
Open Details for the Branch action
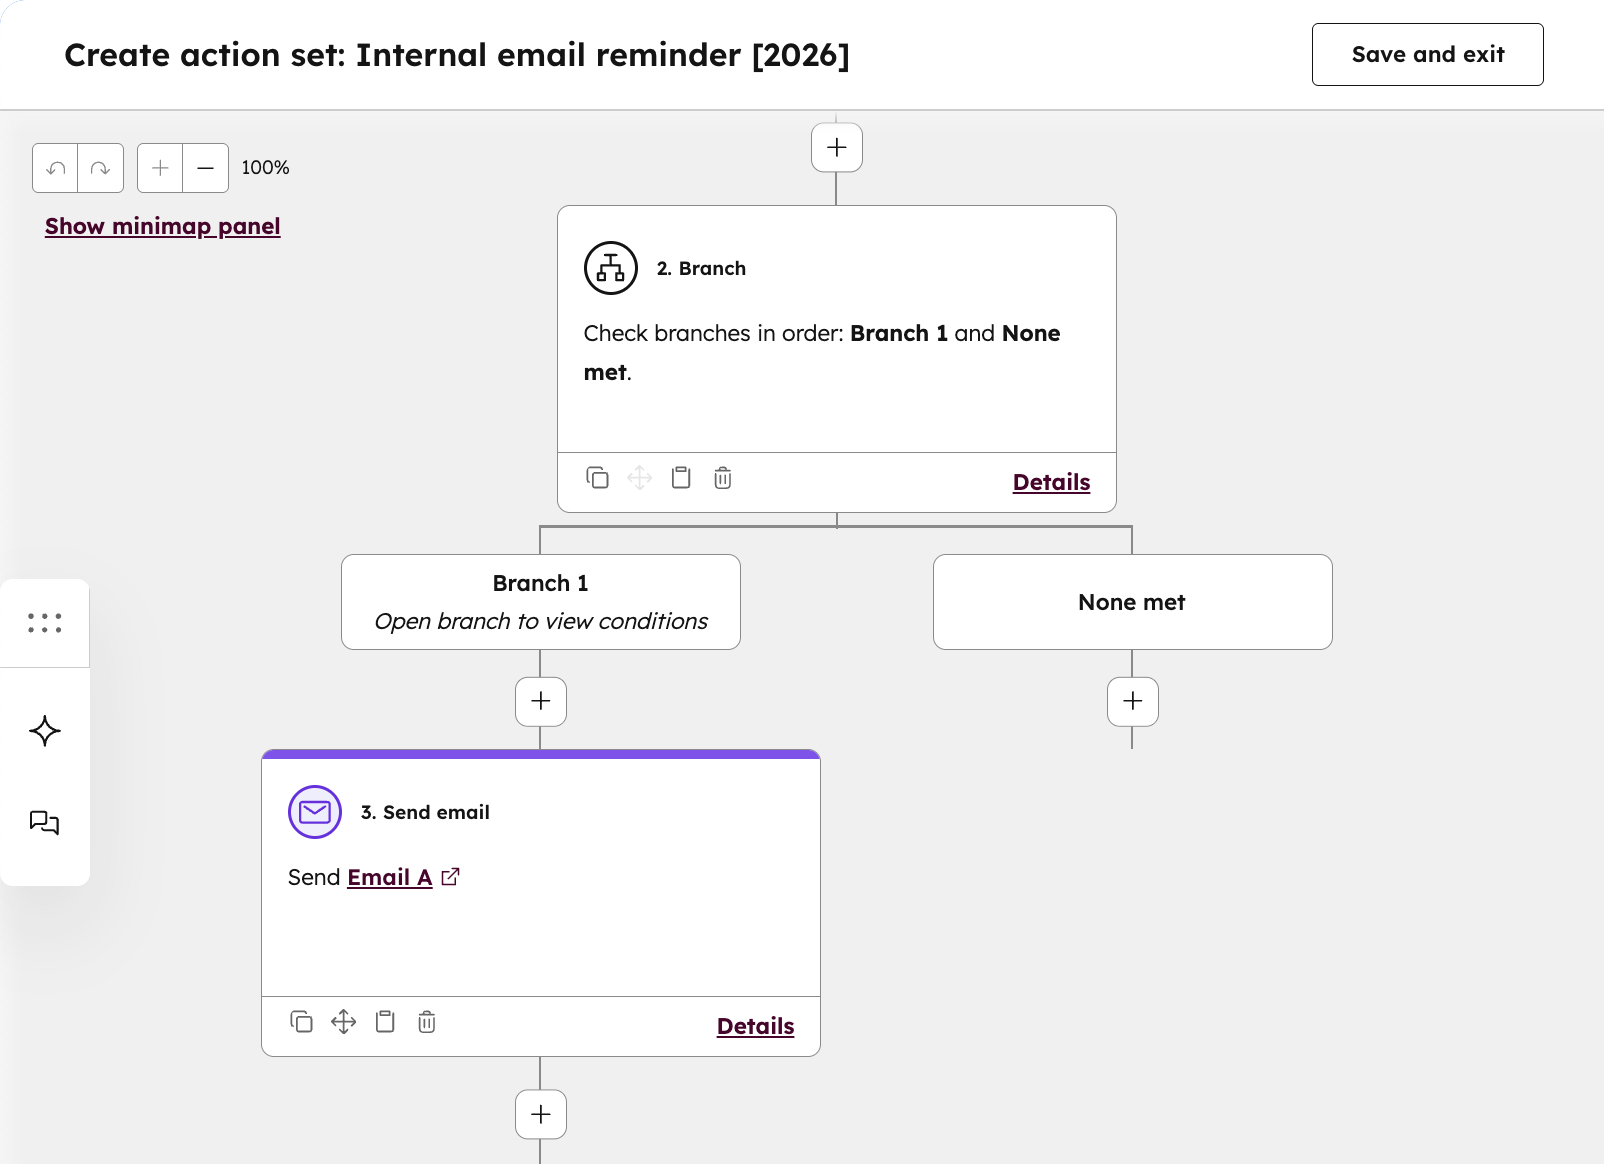[1051, 482]
